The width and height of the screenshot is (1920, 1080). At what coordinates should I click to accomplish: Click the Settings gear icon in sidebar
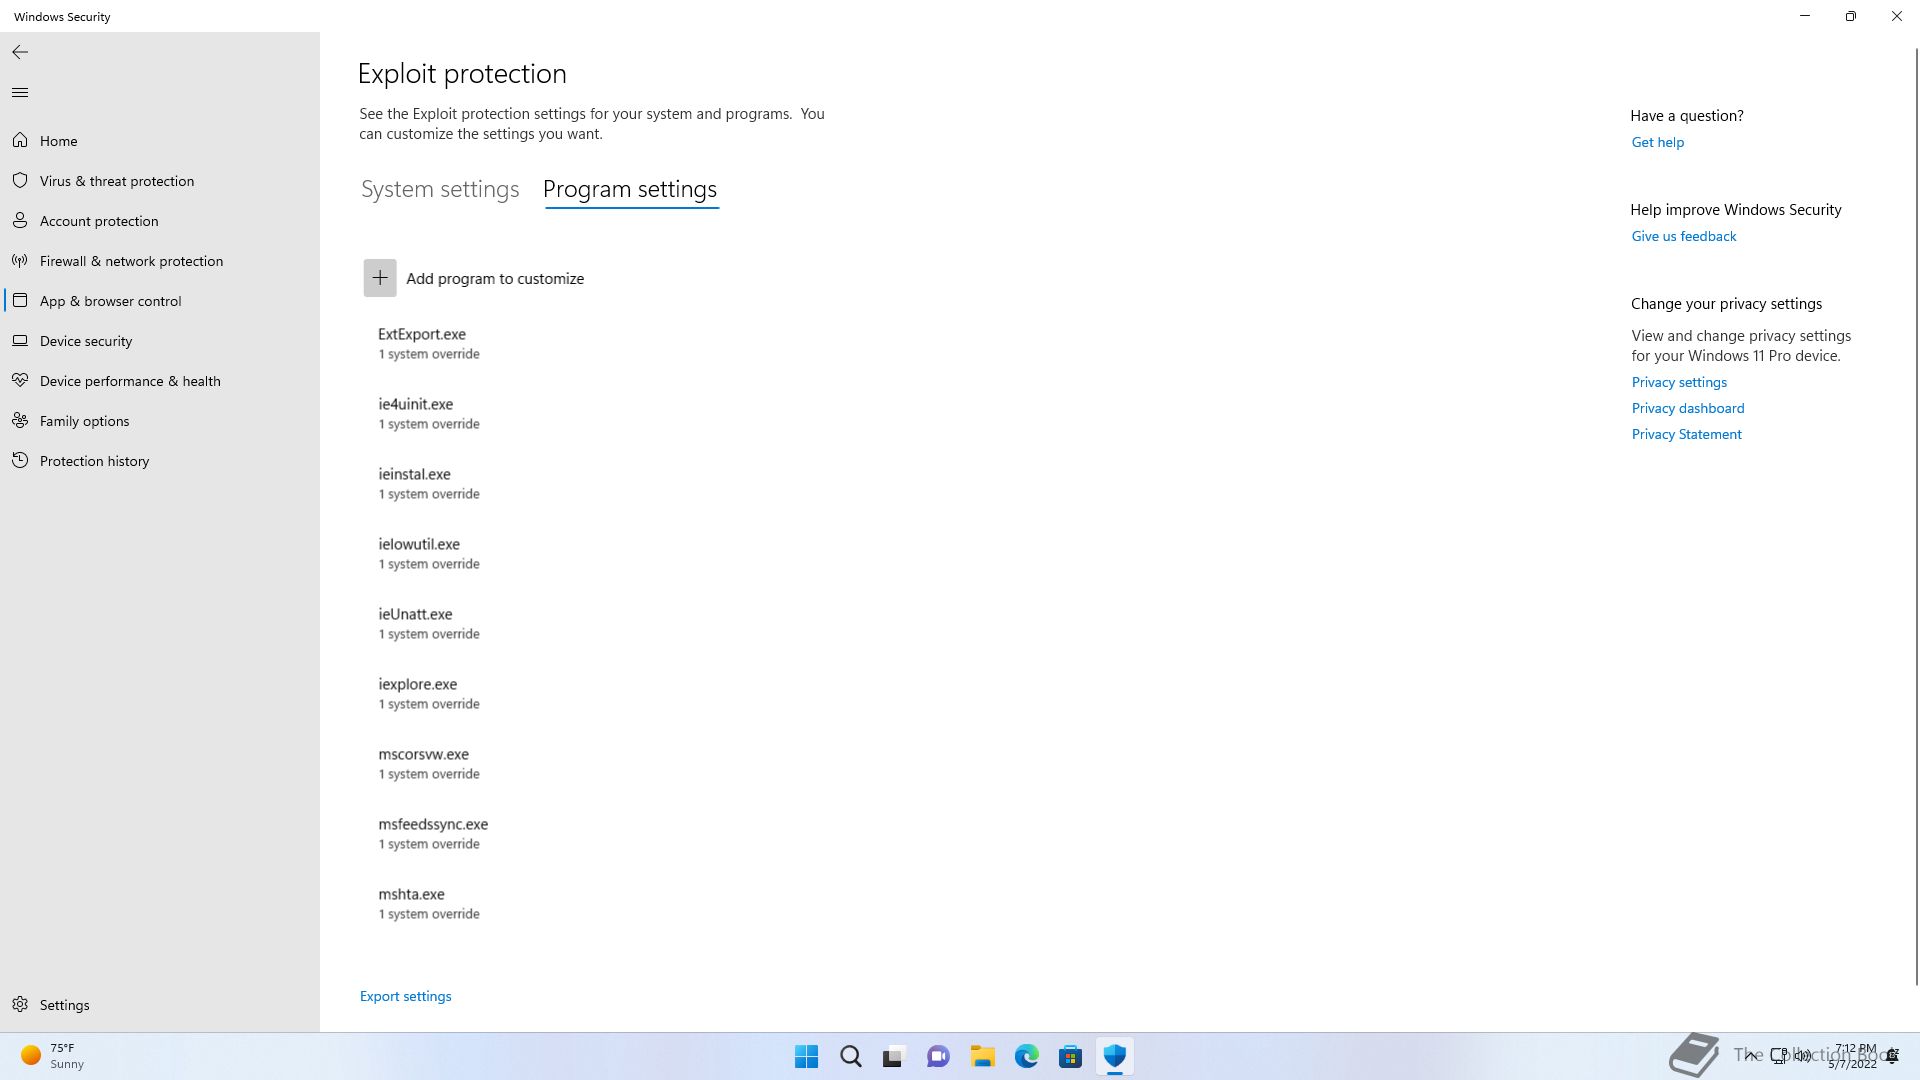(x=20, y=1005)
